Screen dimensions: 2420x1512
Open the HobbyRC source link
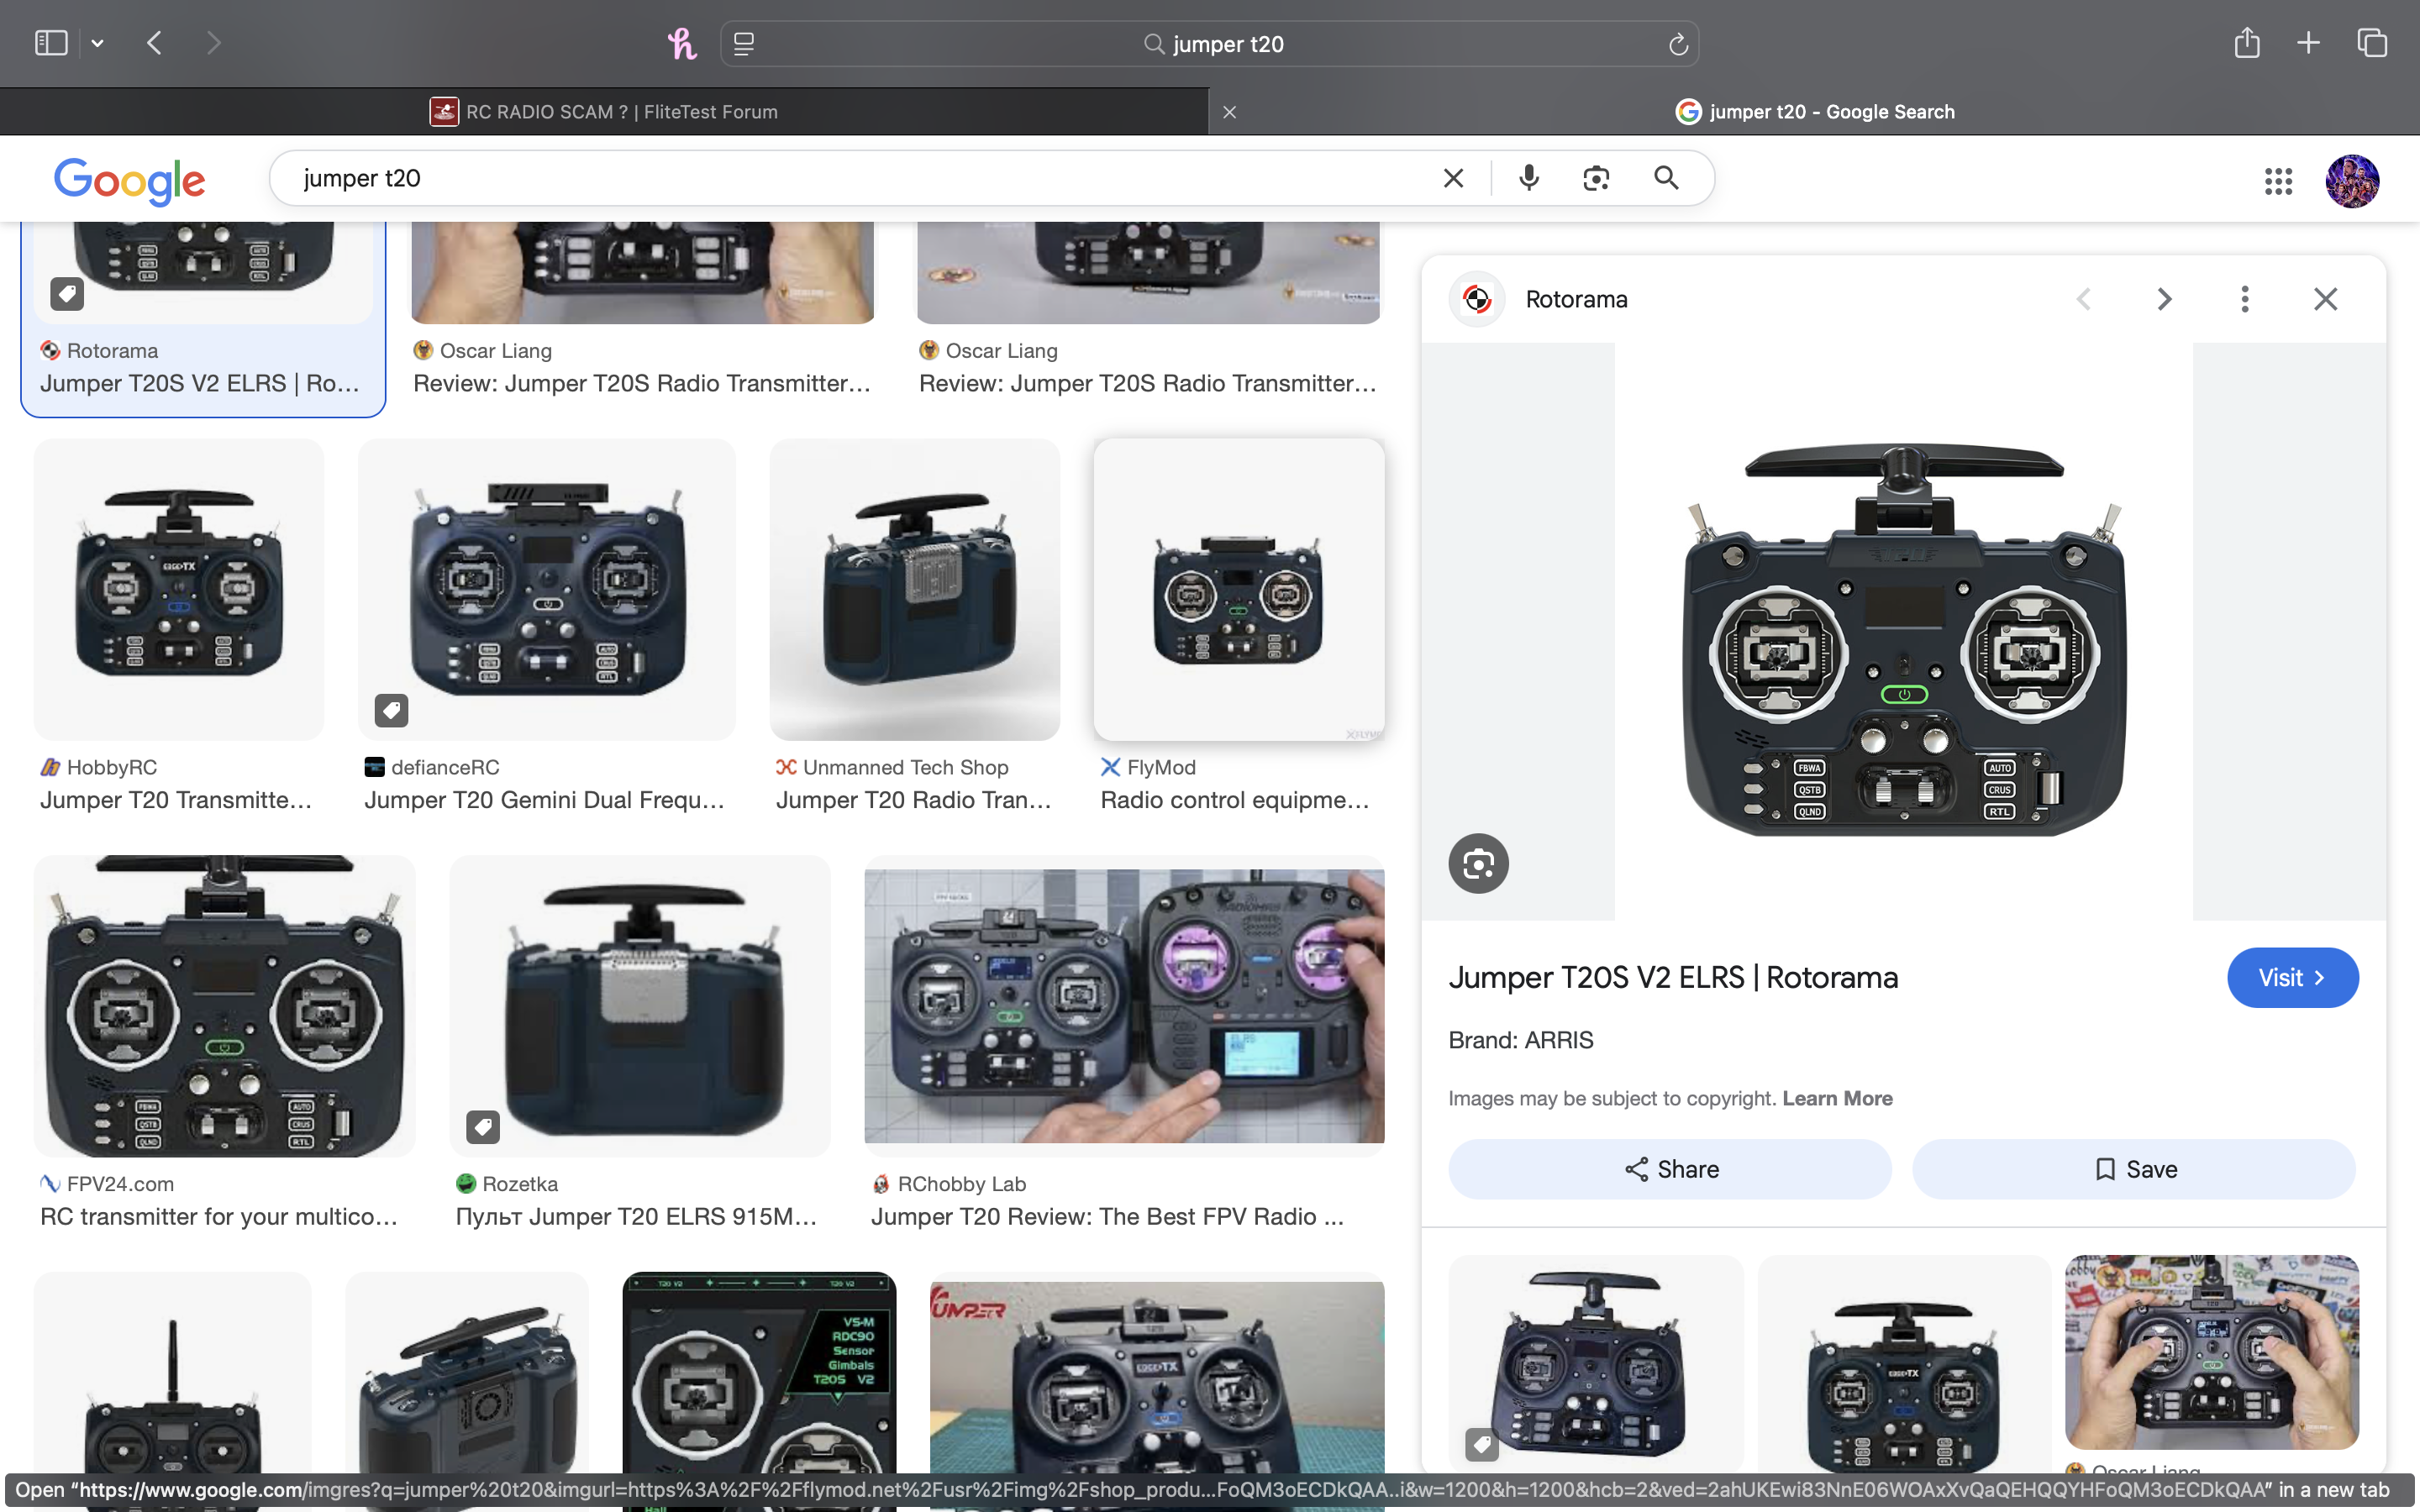[99, 767]
